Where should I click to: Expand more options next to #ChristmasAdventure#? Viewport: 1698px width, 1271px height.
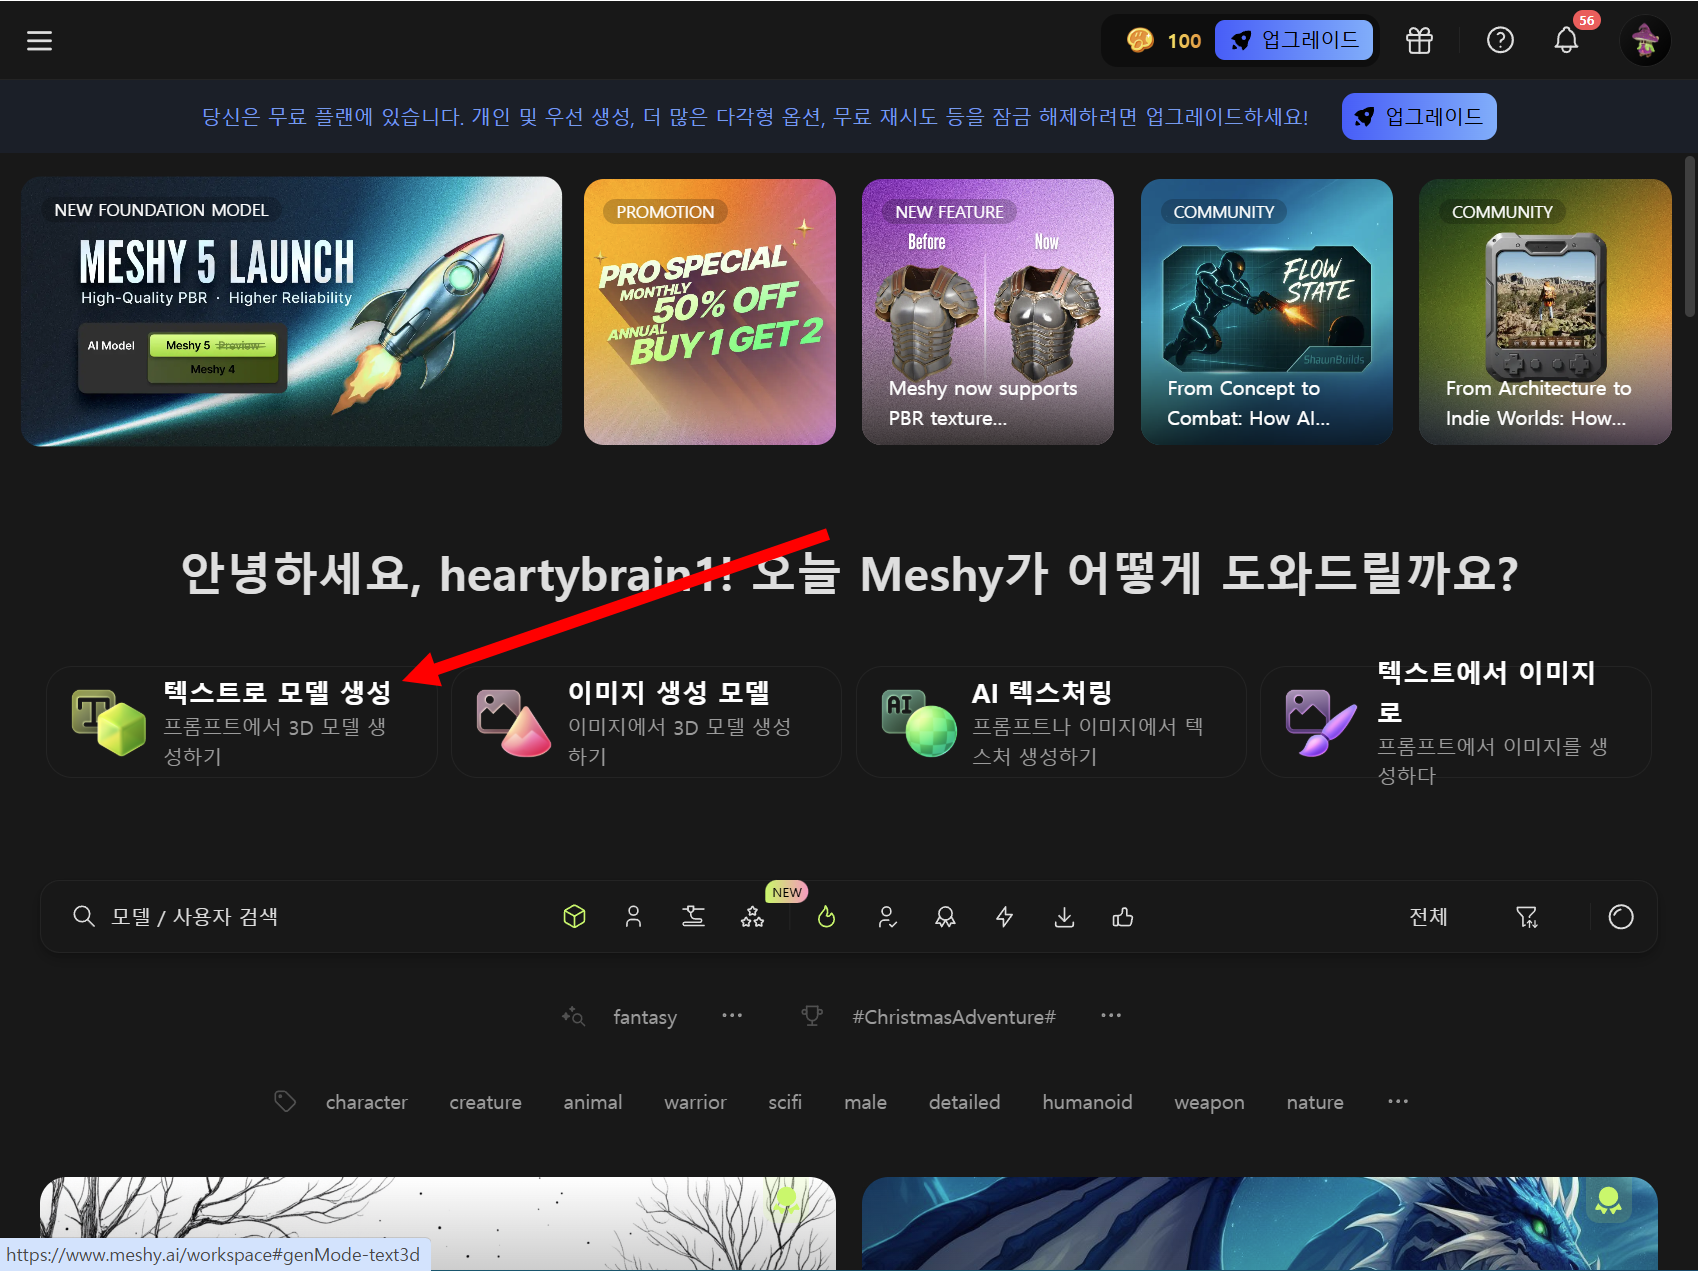[x=1111, y=1015]
